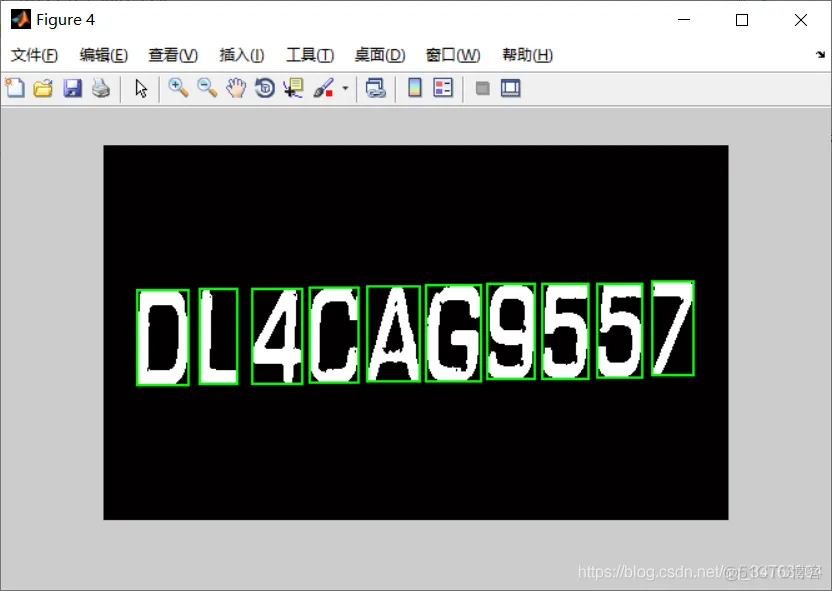The height and width of the screenshot is (591, 832).
Task: Expand the brush color dropdown arrow
Action: tap(345, 88)
